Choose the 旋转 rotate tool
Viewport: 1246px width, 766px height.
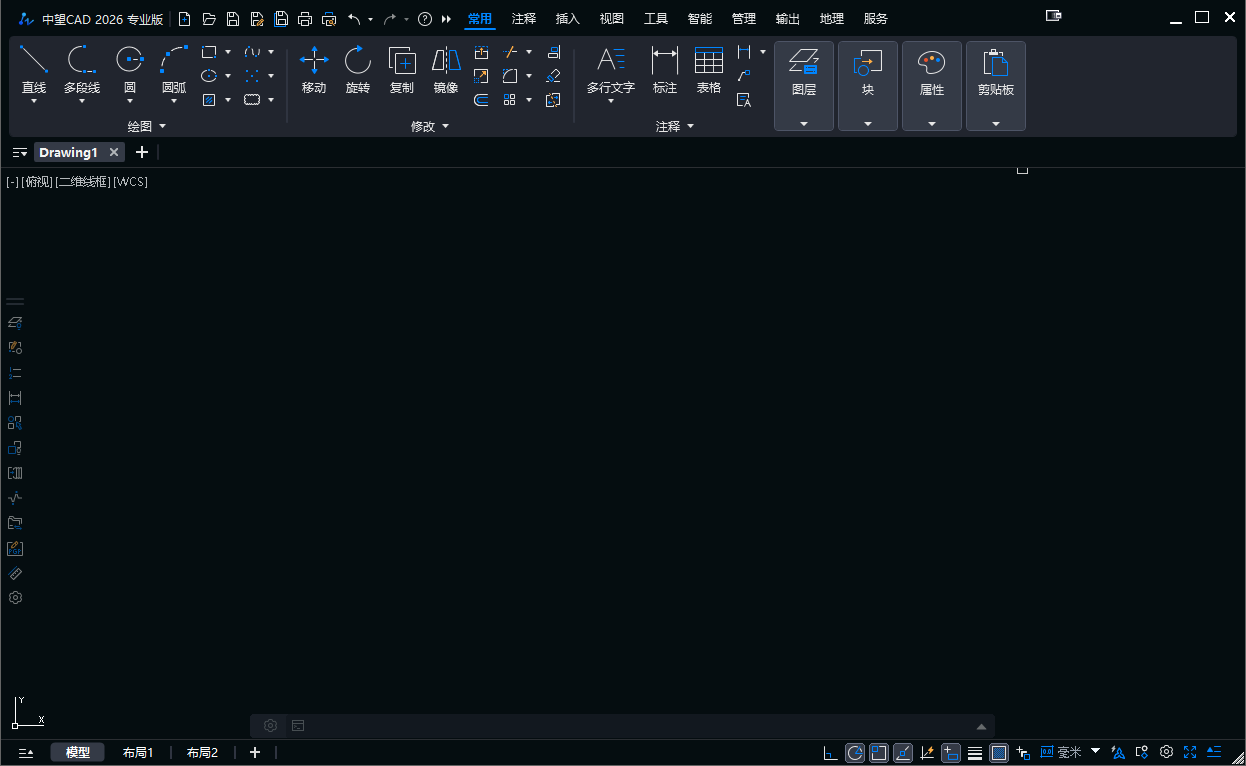[x=358, y=72]
